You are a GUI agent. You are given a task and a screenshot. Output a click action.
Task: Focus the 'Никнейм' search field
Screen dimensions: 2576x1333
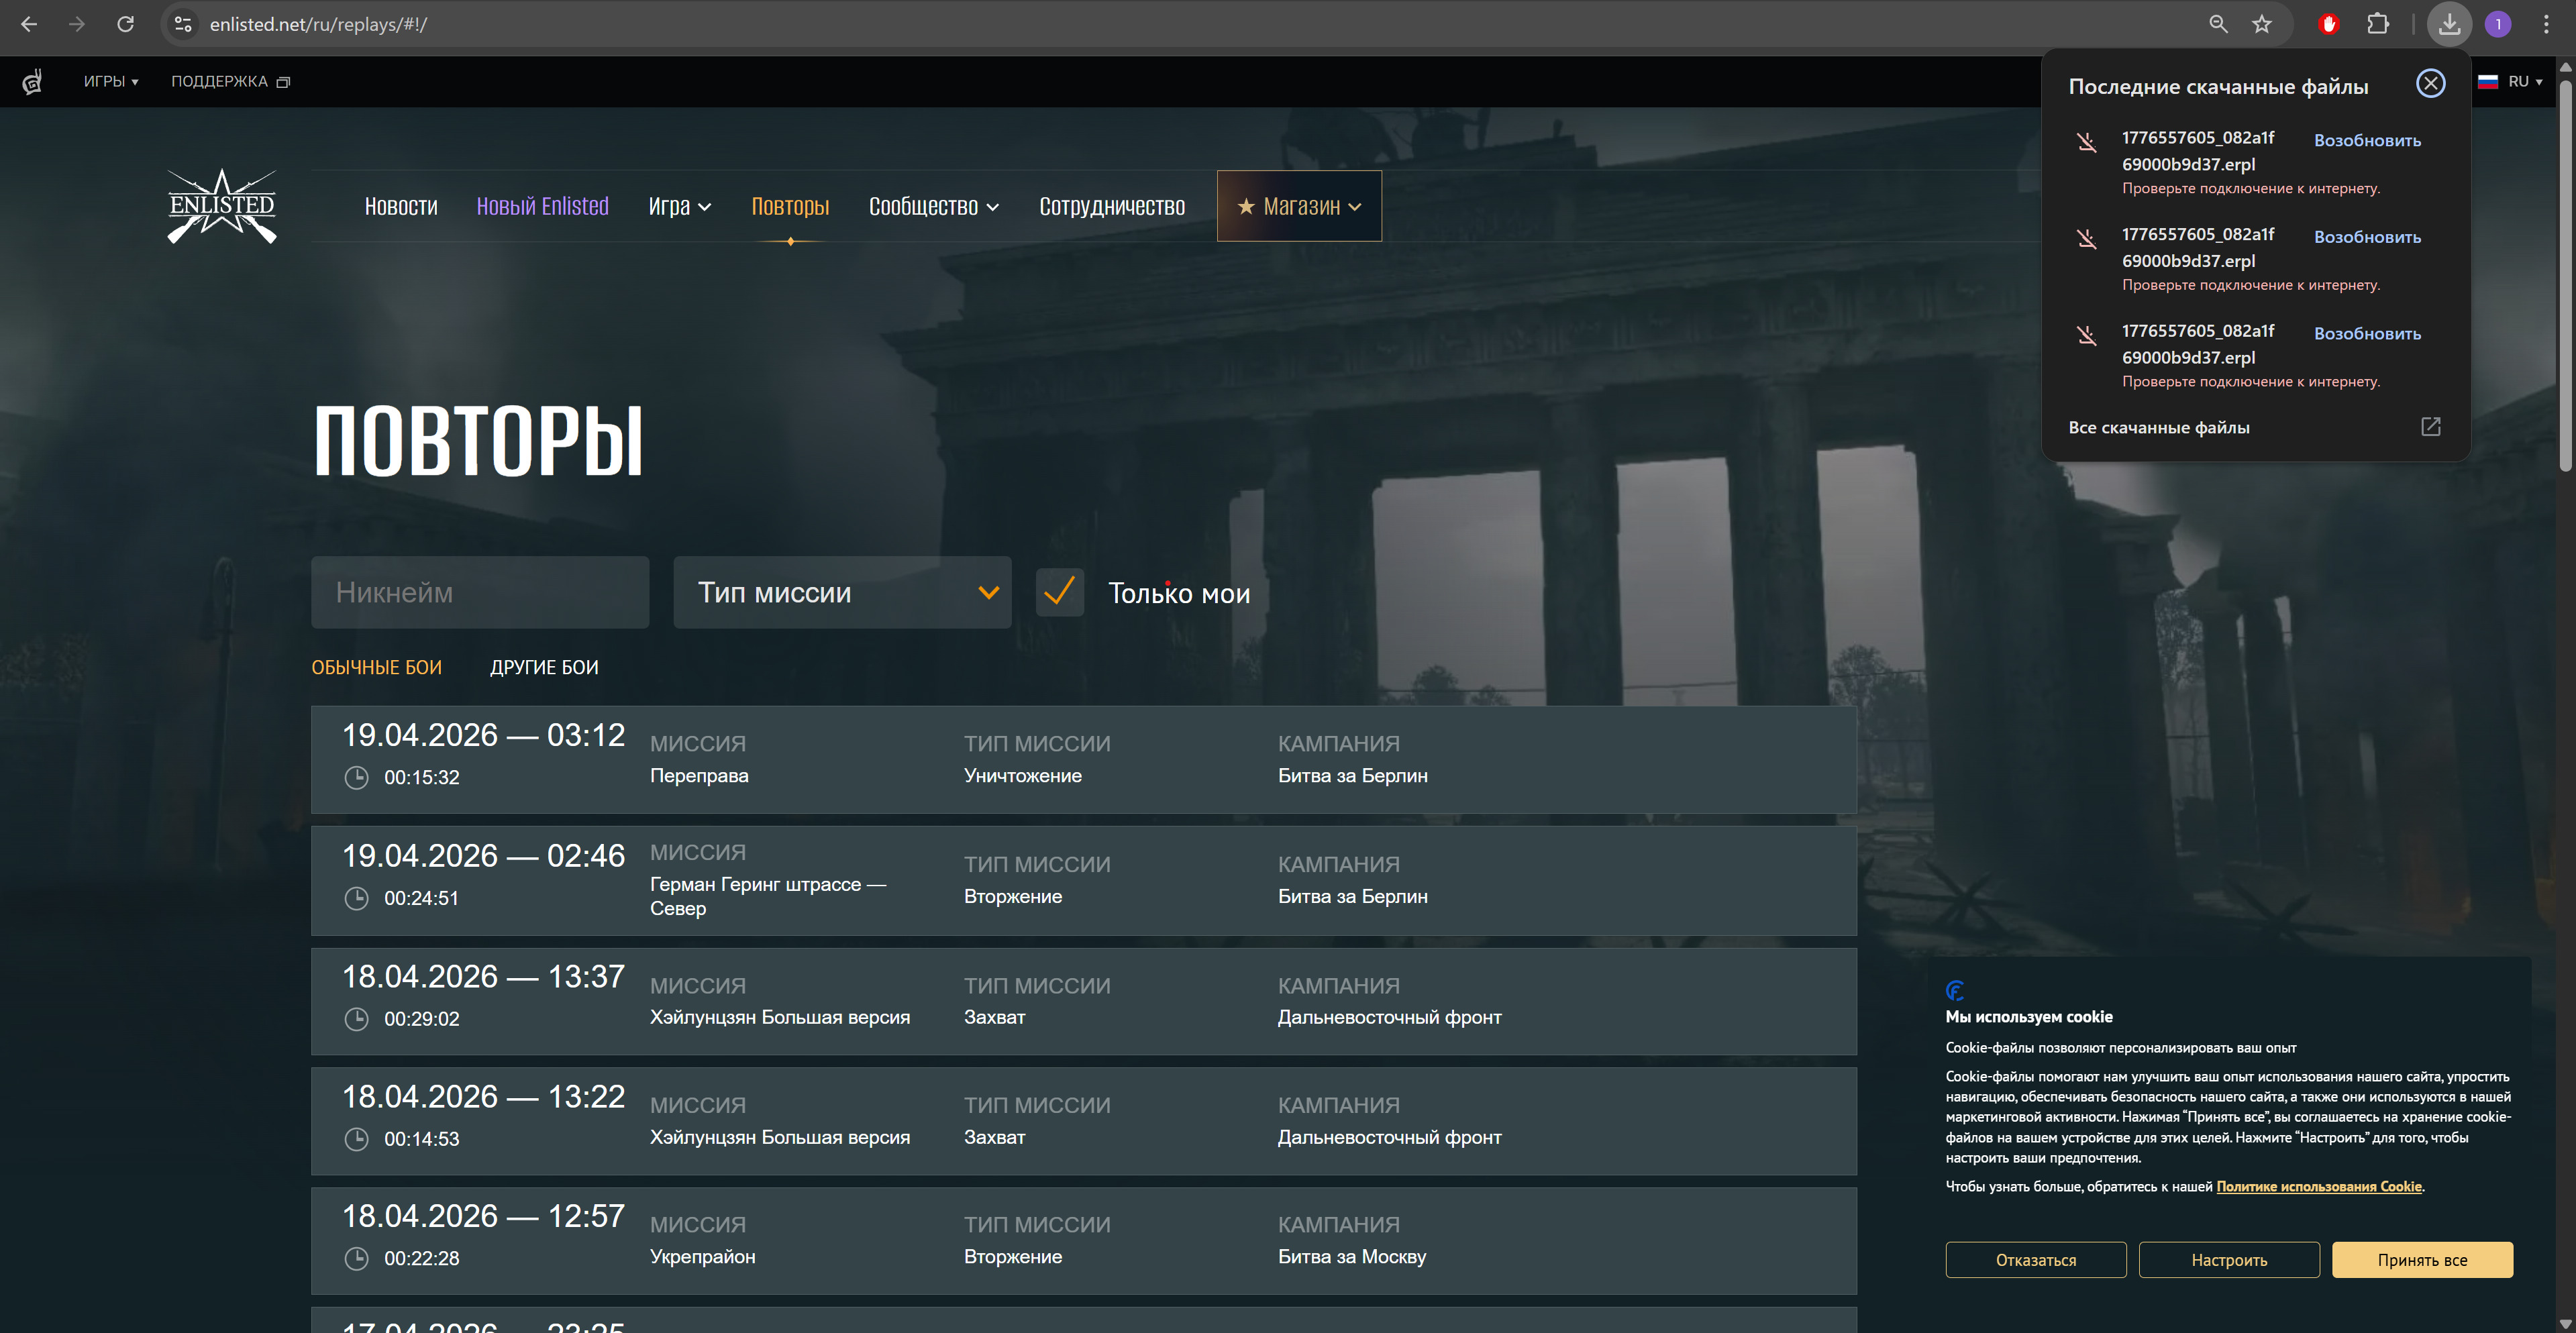click(480, 592)
